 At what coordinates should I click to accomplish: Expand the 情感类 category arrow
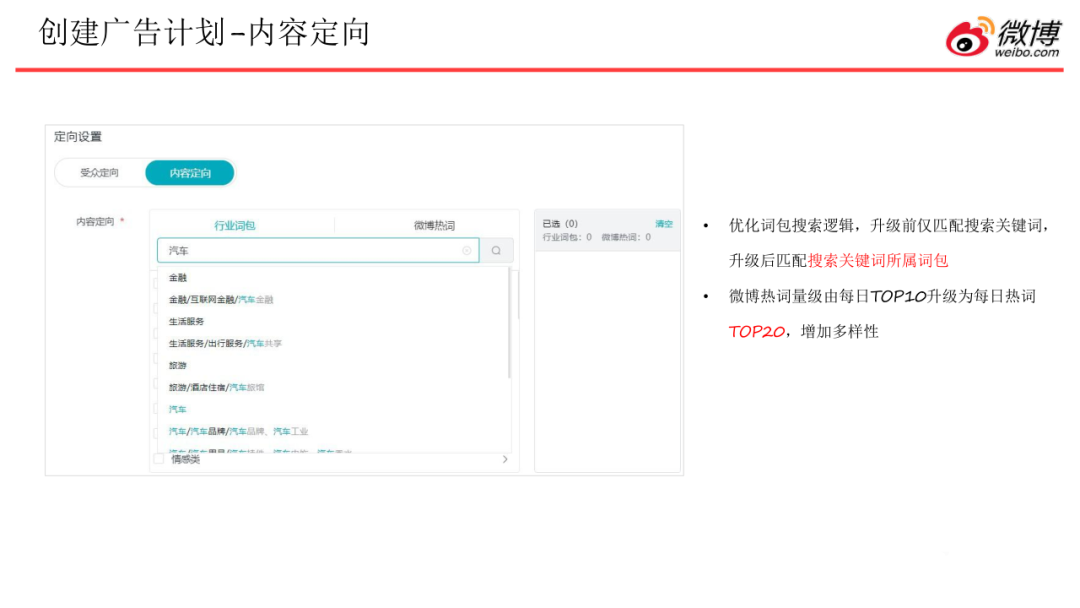click(505, 459)
